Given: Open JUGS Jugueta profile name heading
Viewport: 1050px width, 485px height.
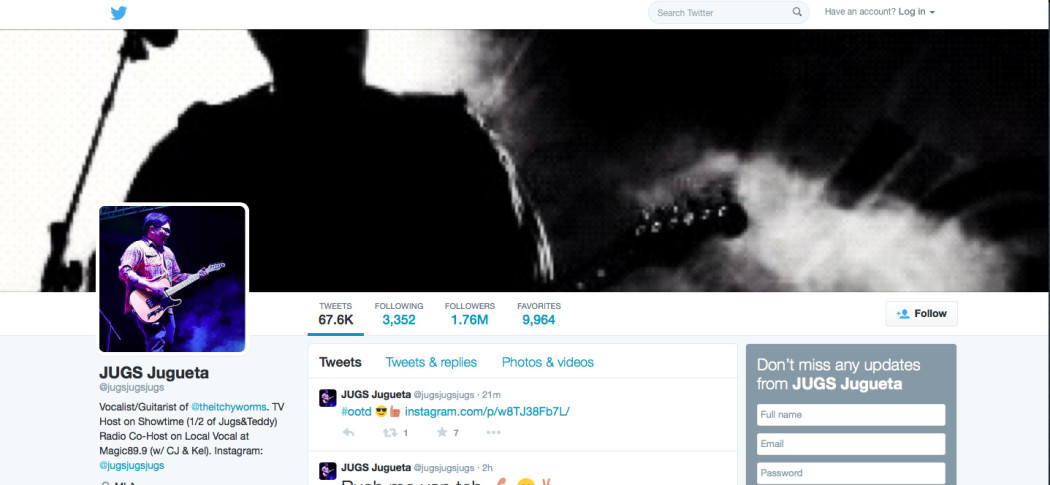Looking at the screenshot, I should click(x=154, y=372).
